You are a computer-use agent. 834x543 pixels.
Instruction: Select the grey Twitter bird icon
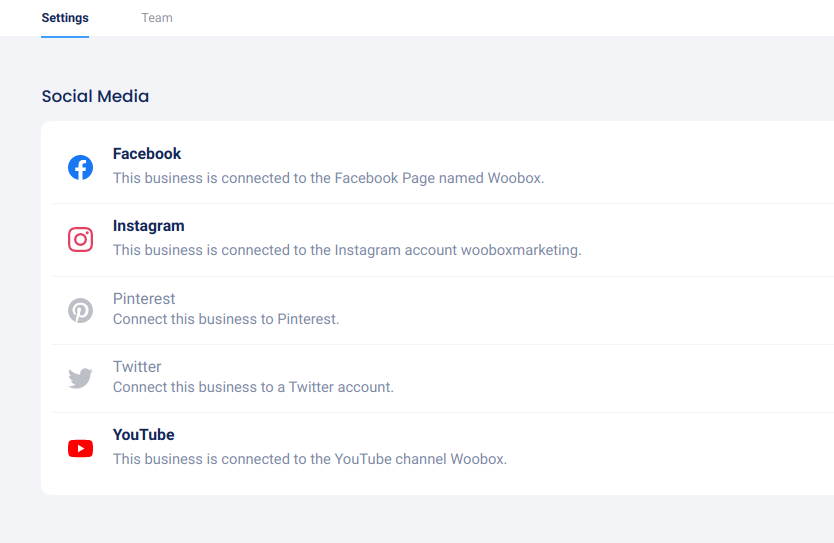click(x=80, y=378)
